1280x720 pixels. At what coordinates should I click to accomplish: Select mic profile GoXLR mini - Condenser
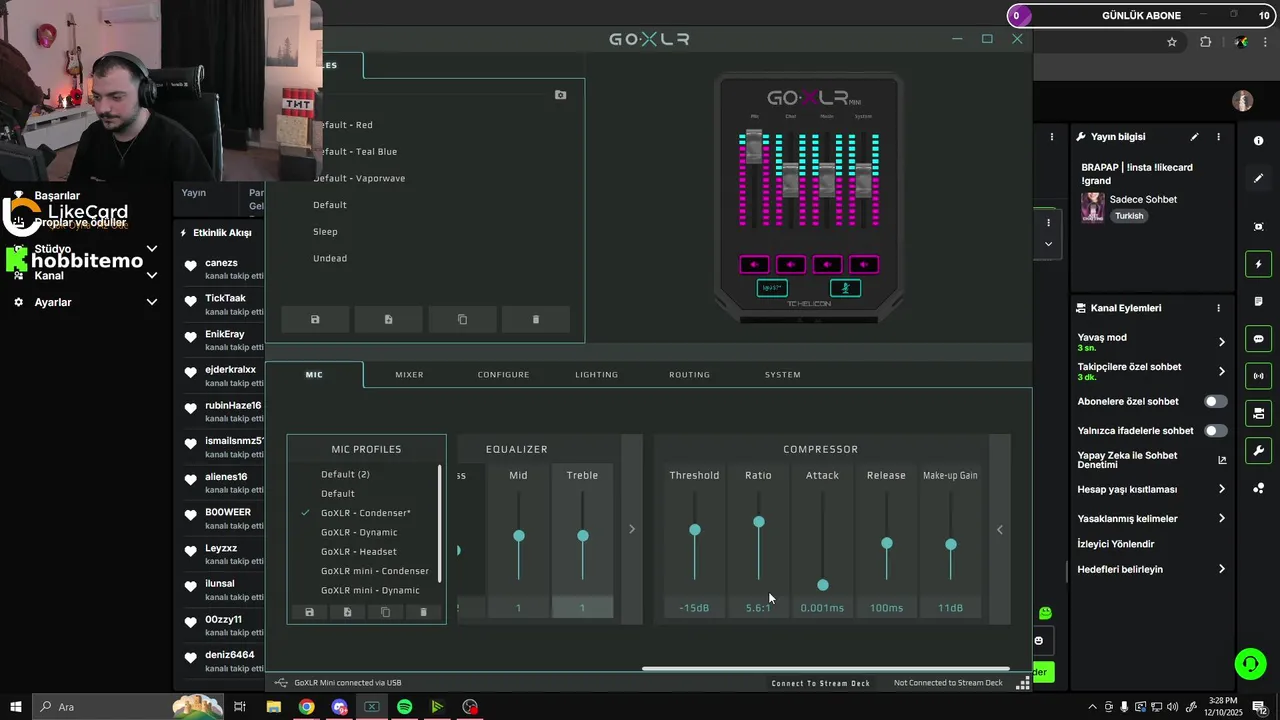point(375,571)
